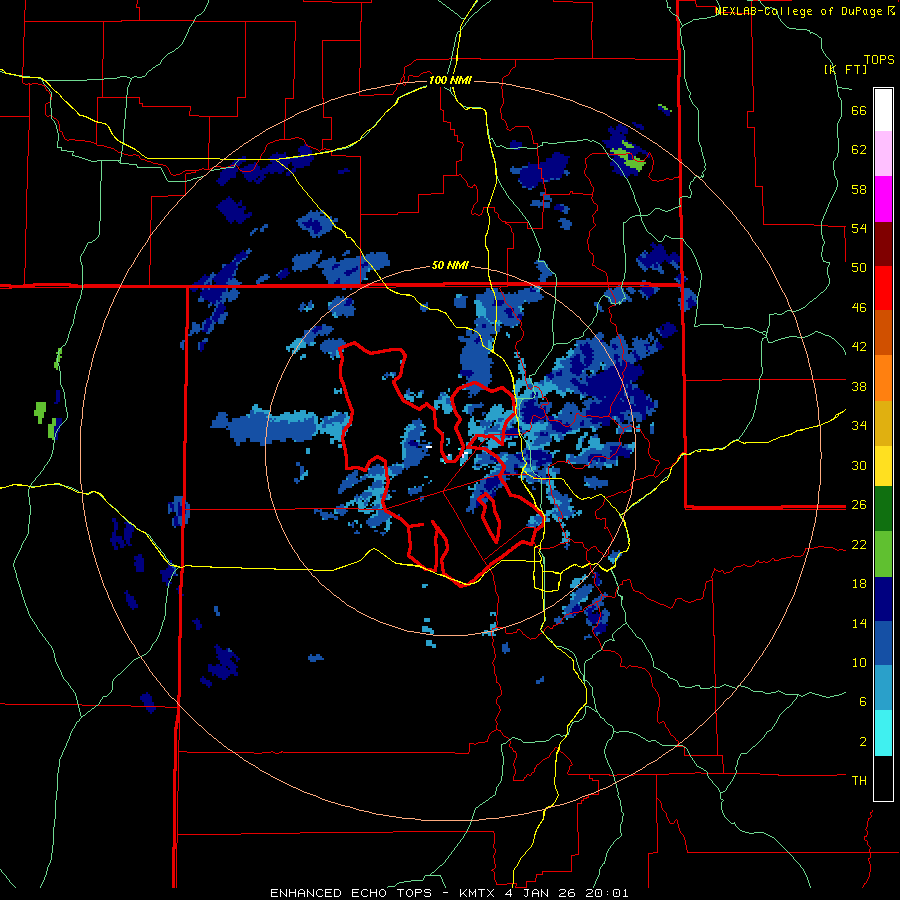Screen dimensions: 900x900
Task: Click the NEXLAB-College of DuPage header text
Action: pyautogui.click(x=800, y=11)
